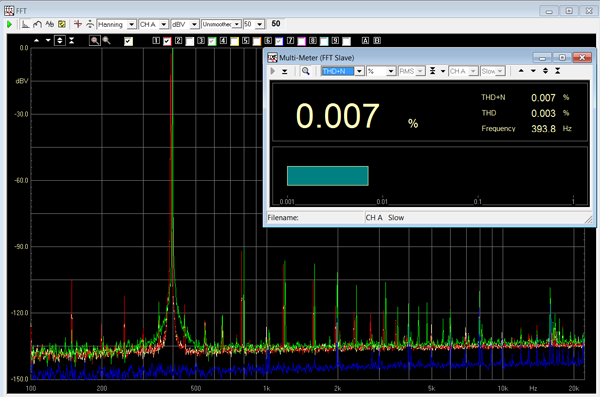Toggle the magenta trace 7 checkbox
This screenshot has height=397, width=600.
[x=302, y=41]
